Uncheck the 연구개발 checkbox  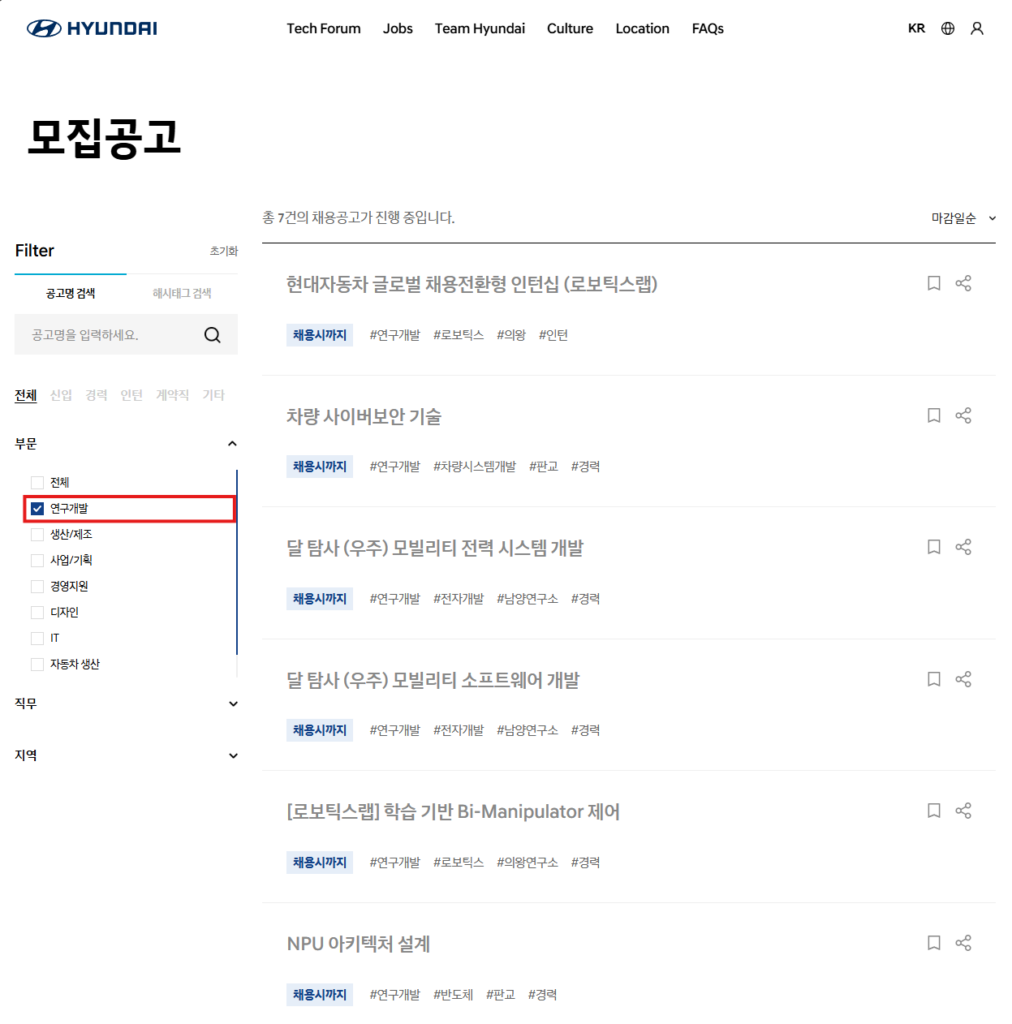pos(37,509)
